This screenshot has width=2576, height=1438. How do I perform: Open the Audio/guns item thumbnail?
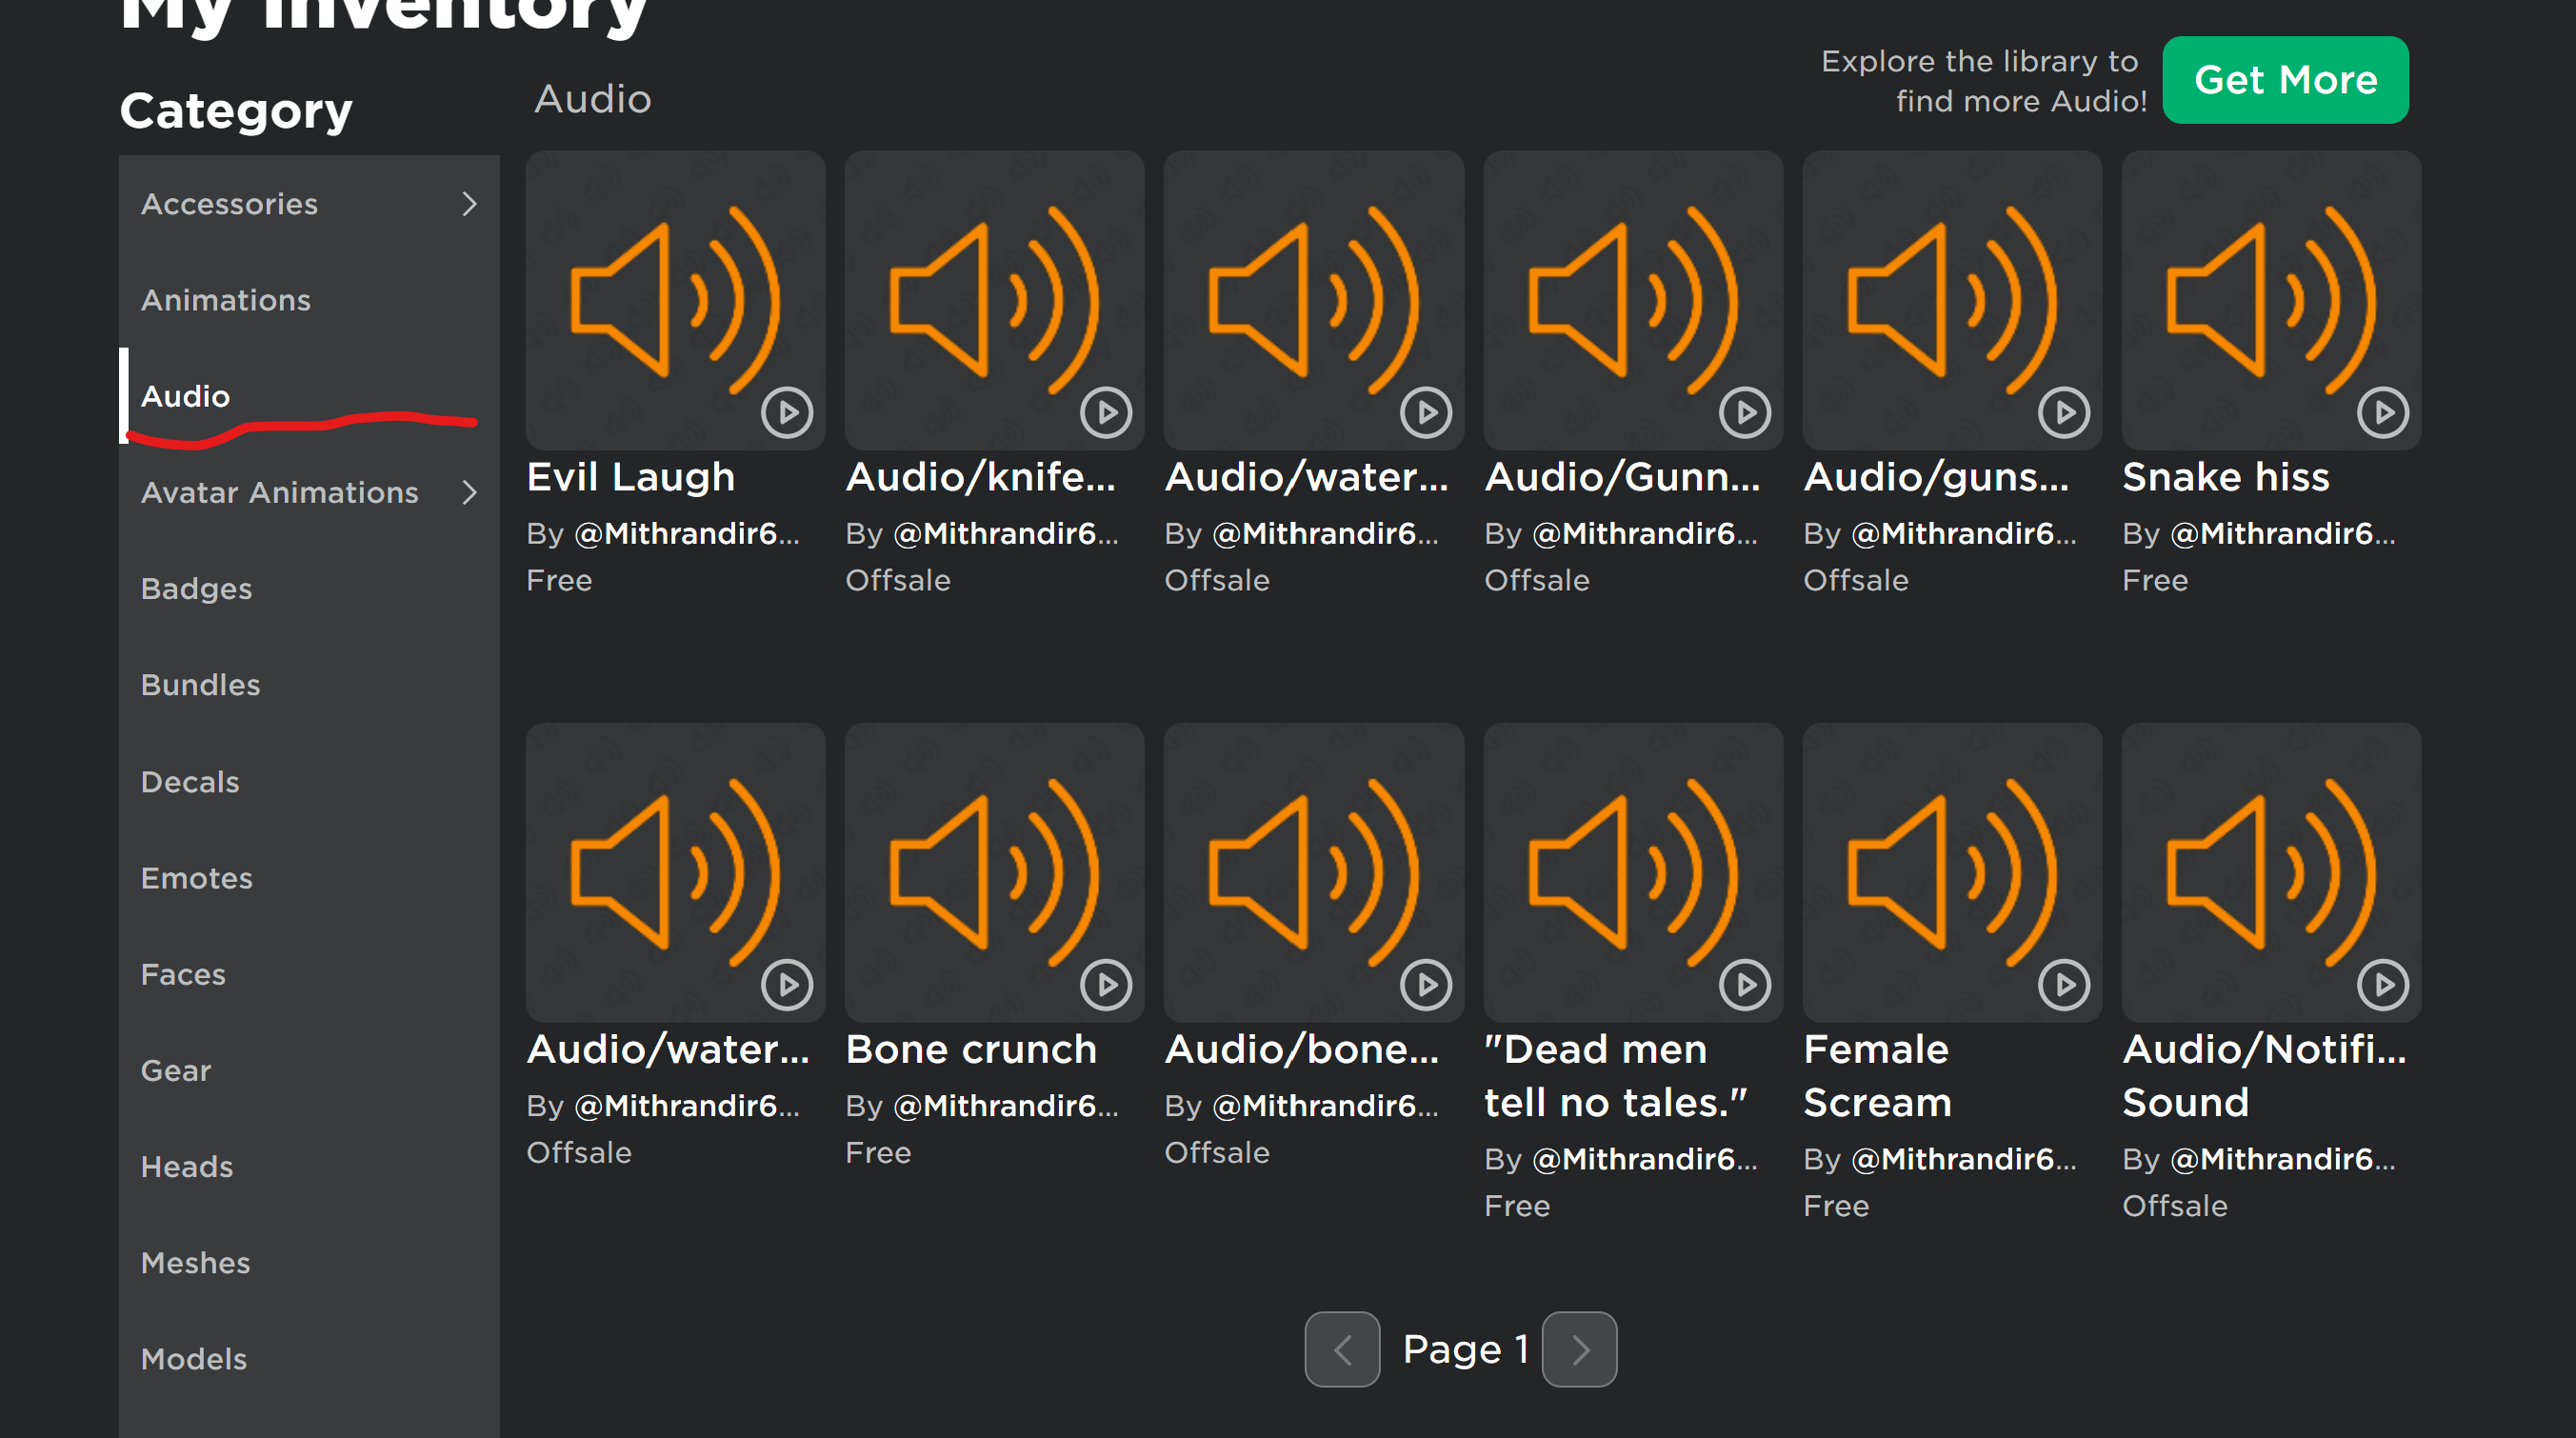coord(1951,300)
